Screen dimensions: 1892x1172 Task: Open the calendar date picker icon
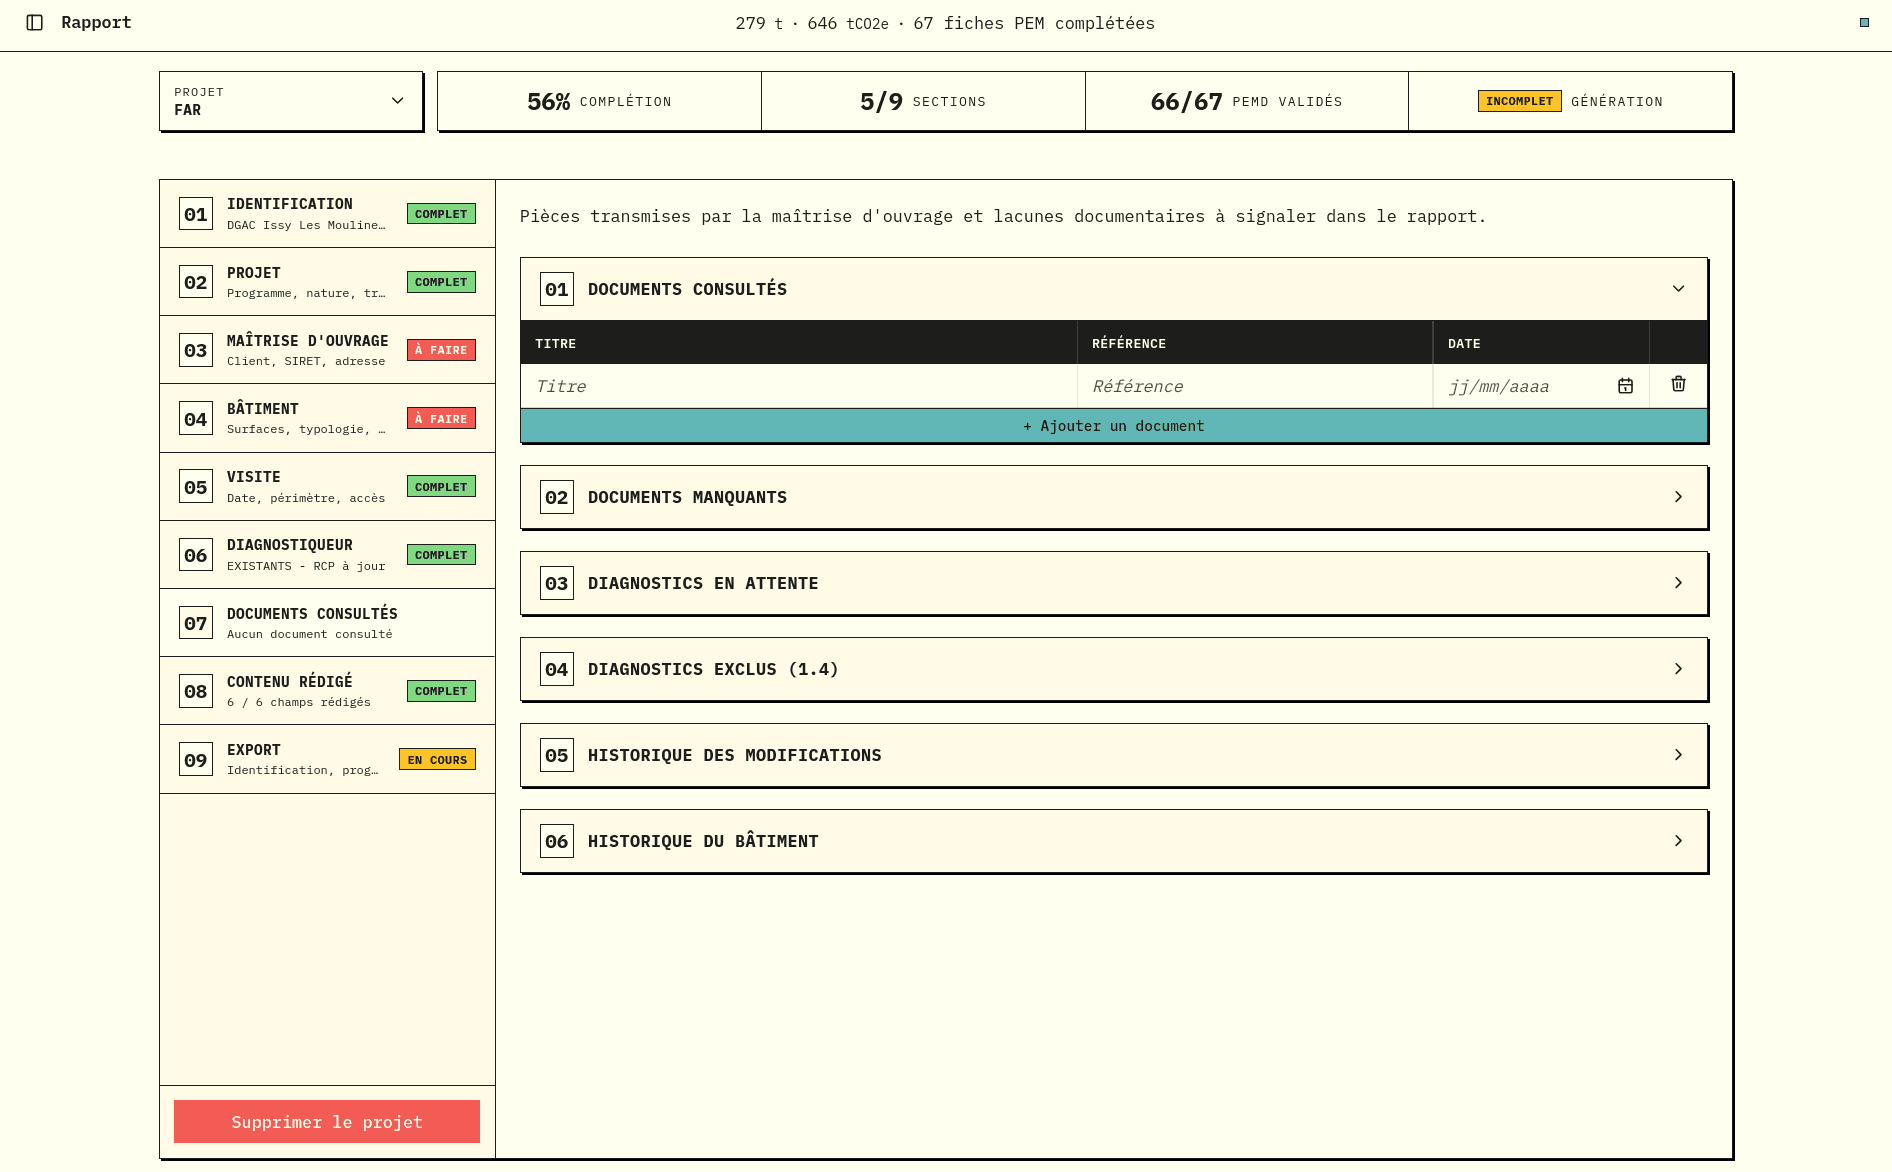[x=1625, y=386]
